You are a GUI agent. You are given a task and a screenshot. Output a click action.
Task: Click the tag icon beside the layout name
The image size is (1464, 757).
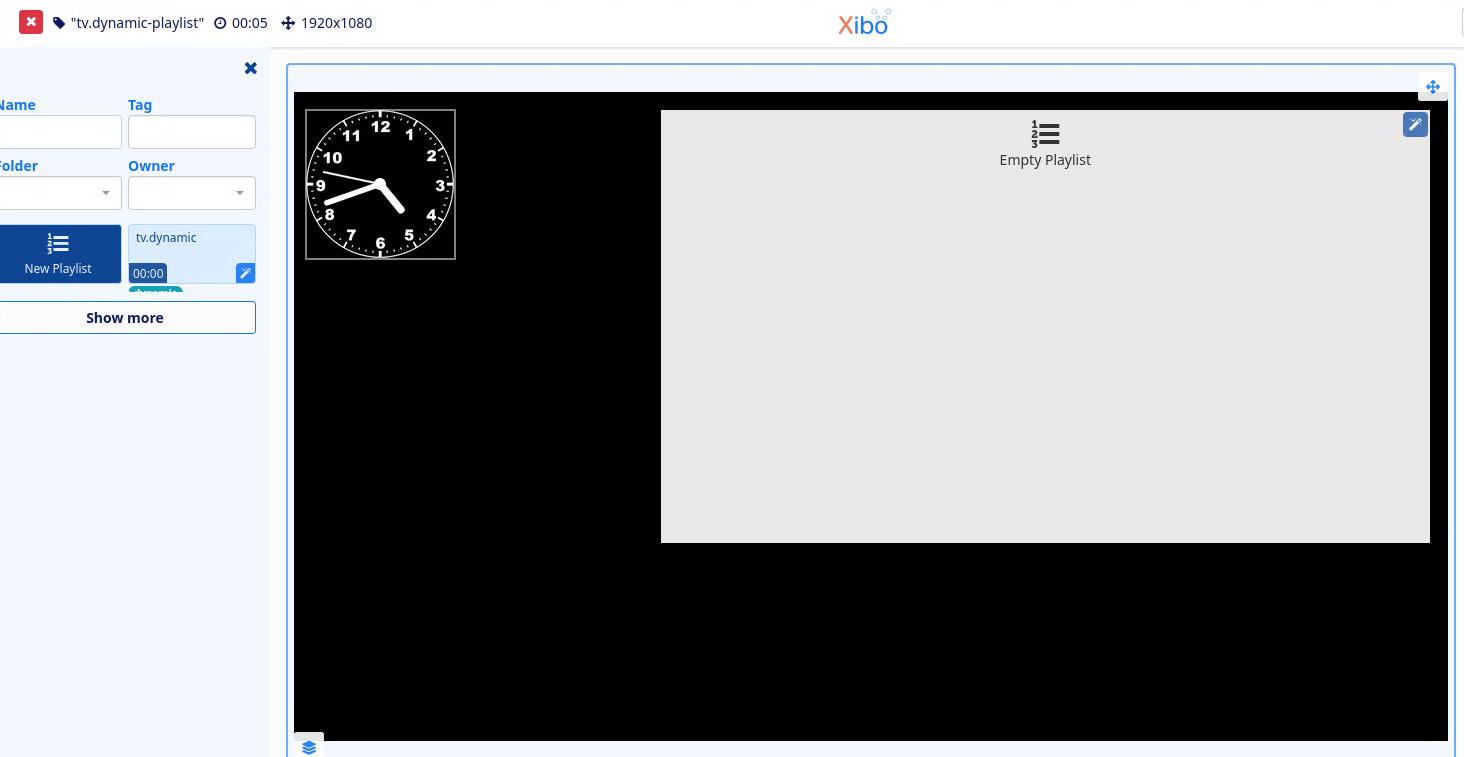coord(59,23)
